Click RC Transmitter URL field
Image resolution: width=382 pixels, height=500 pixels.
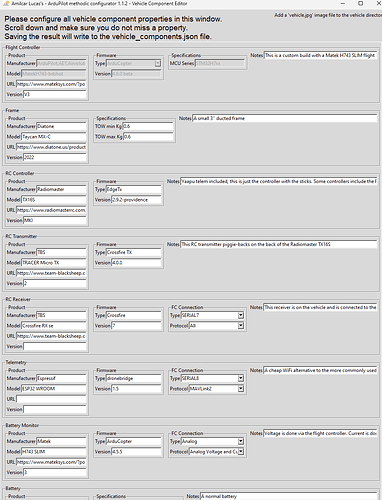point(51,273)
